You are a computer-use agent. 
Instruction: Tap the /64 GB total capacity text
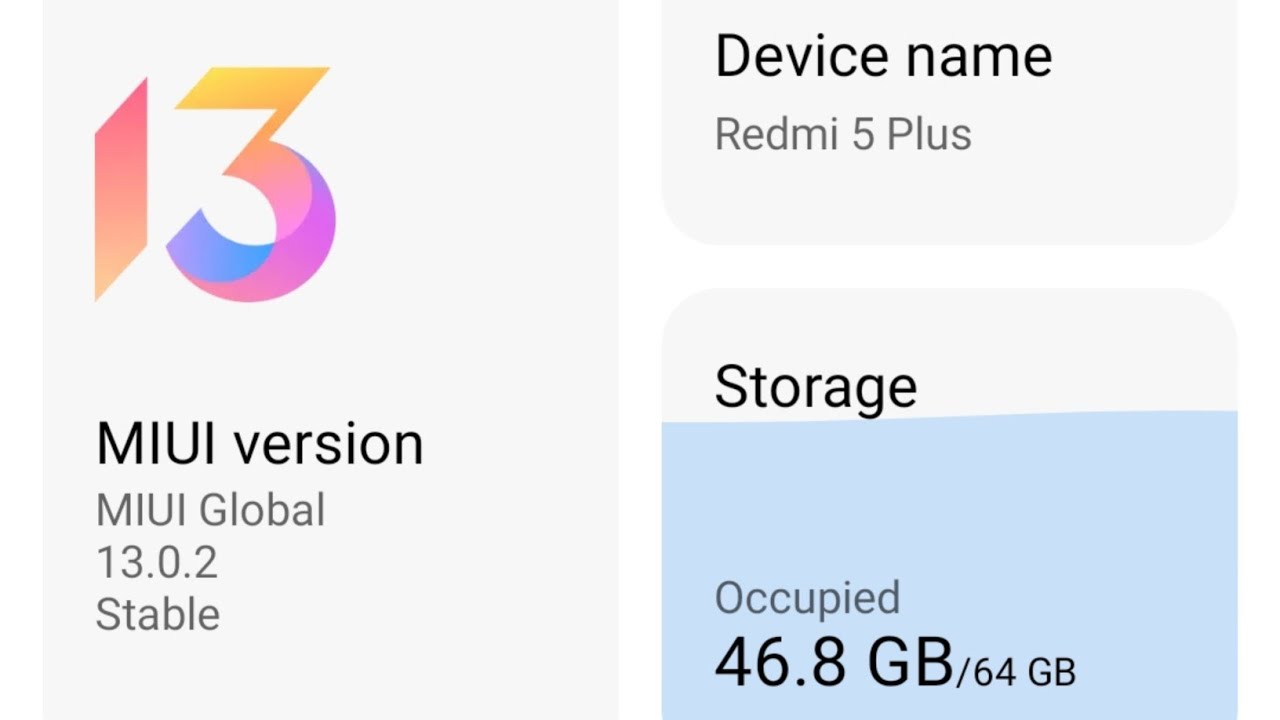coord(1016,671)
